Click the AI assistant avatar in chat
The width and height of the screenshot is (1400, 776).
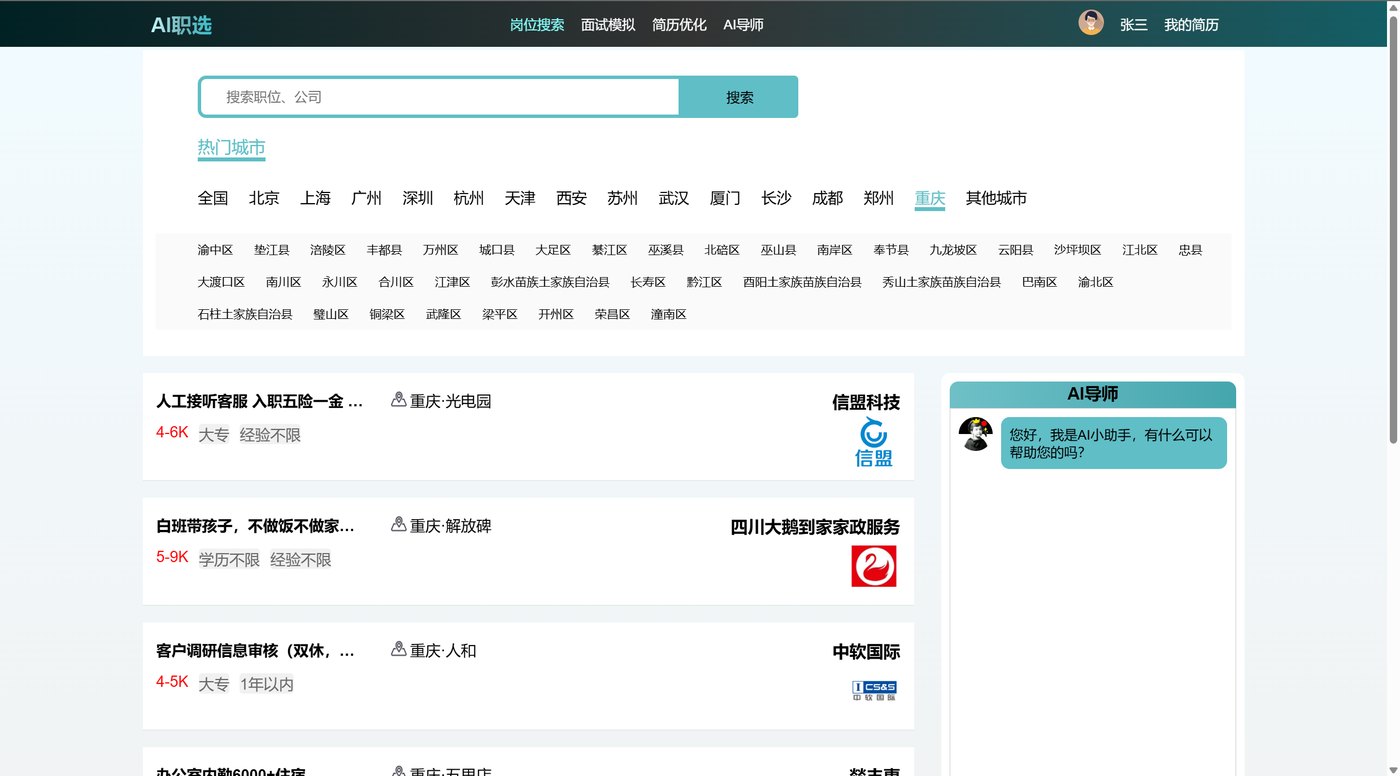[975, 434]
